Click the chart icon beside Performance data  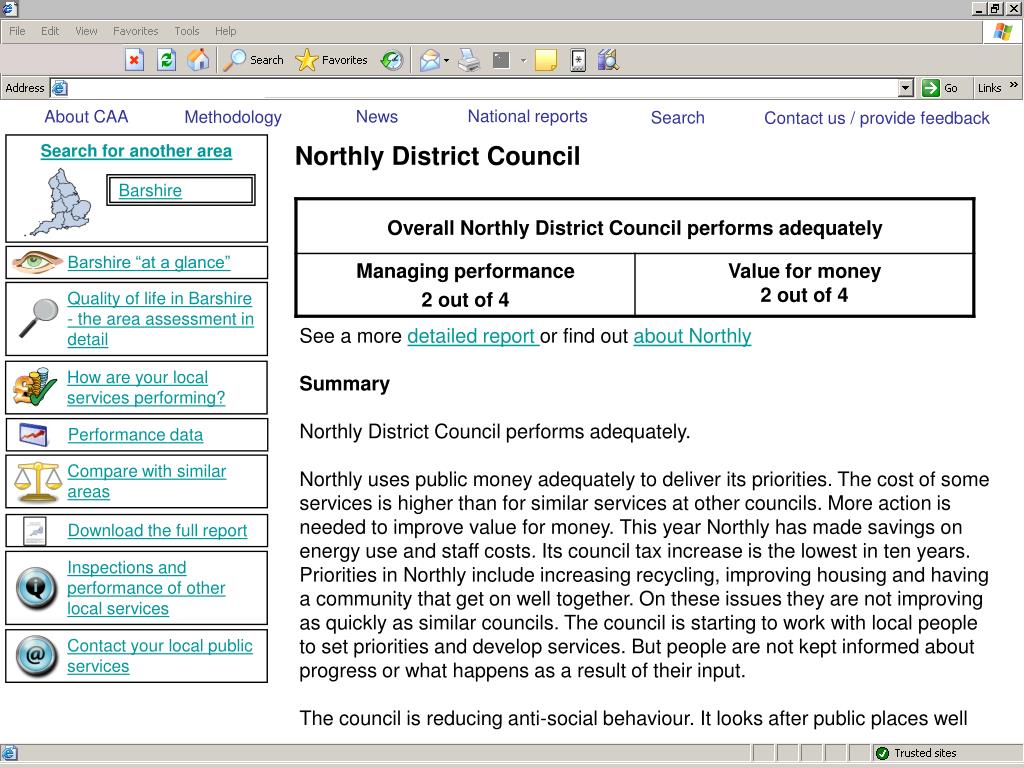[x=33, y=435]
